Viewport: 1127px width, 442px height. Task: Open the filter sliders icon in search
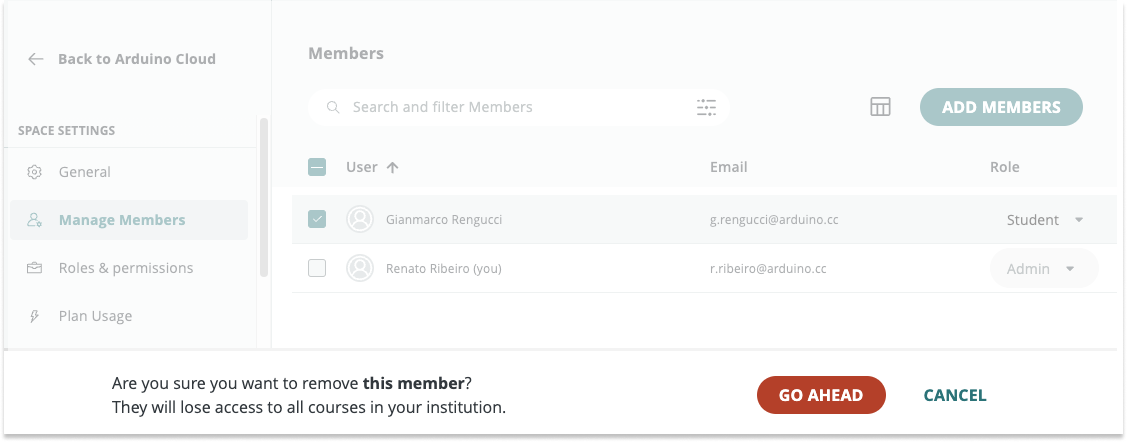point(707,107)
